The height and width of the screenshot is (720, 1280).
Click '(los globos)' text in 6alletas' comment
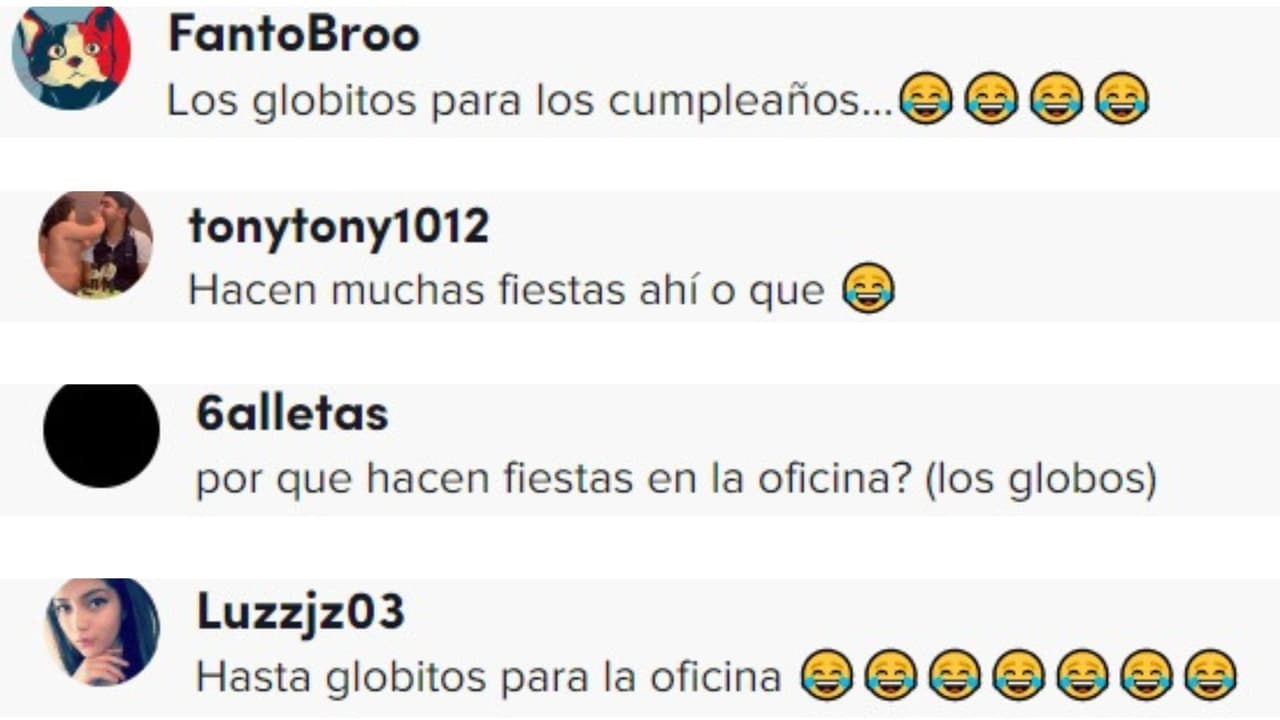pyautogui.click(x=1041, y=480)
